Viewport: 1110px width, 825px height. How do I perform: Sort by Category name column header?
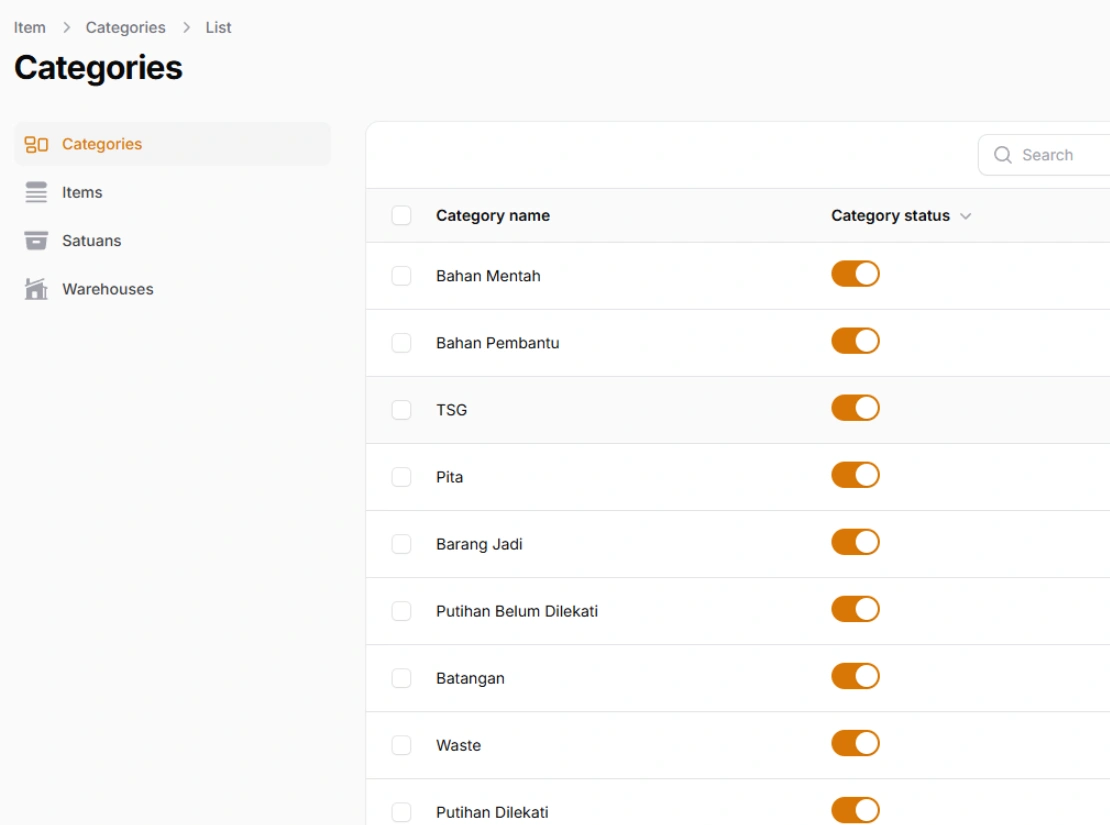pos(492,216)
